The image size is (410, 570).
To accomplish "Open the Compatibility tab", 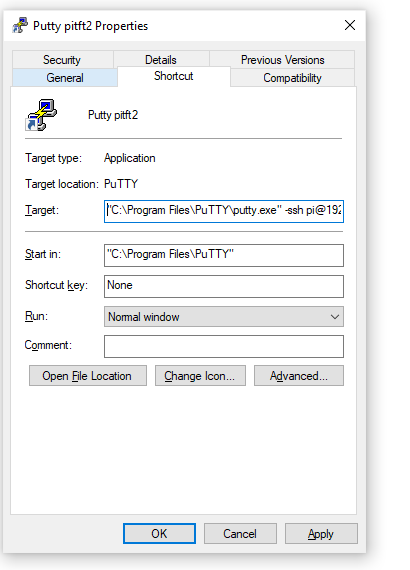I will click(293, 77).
